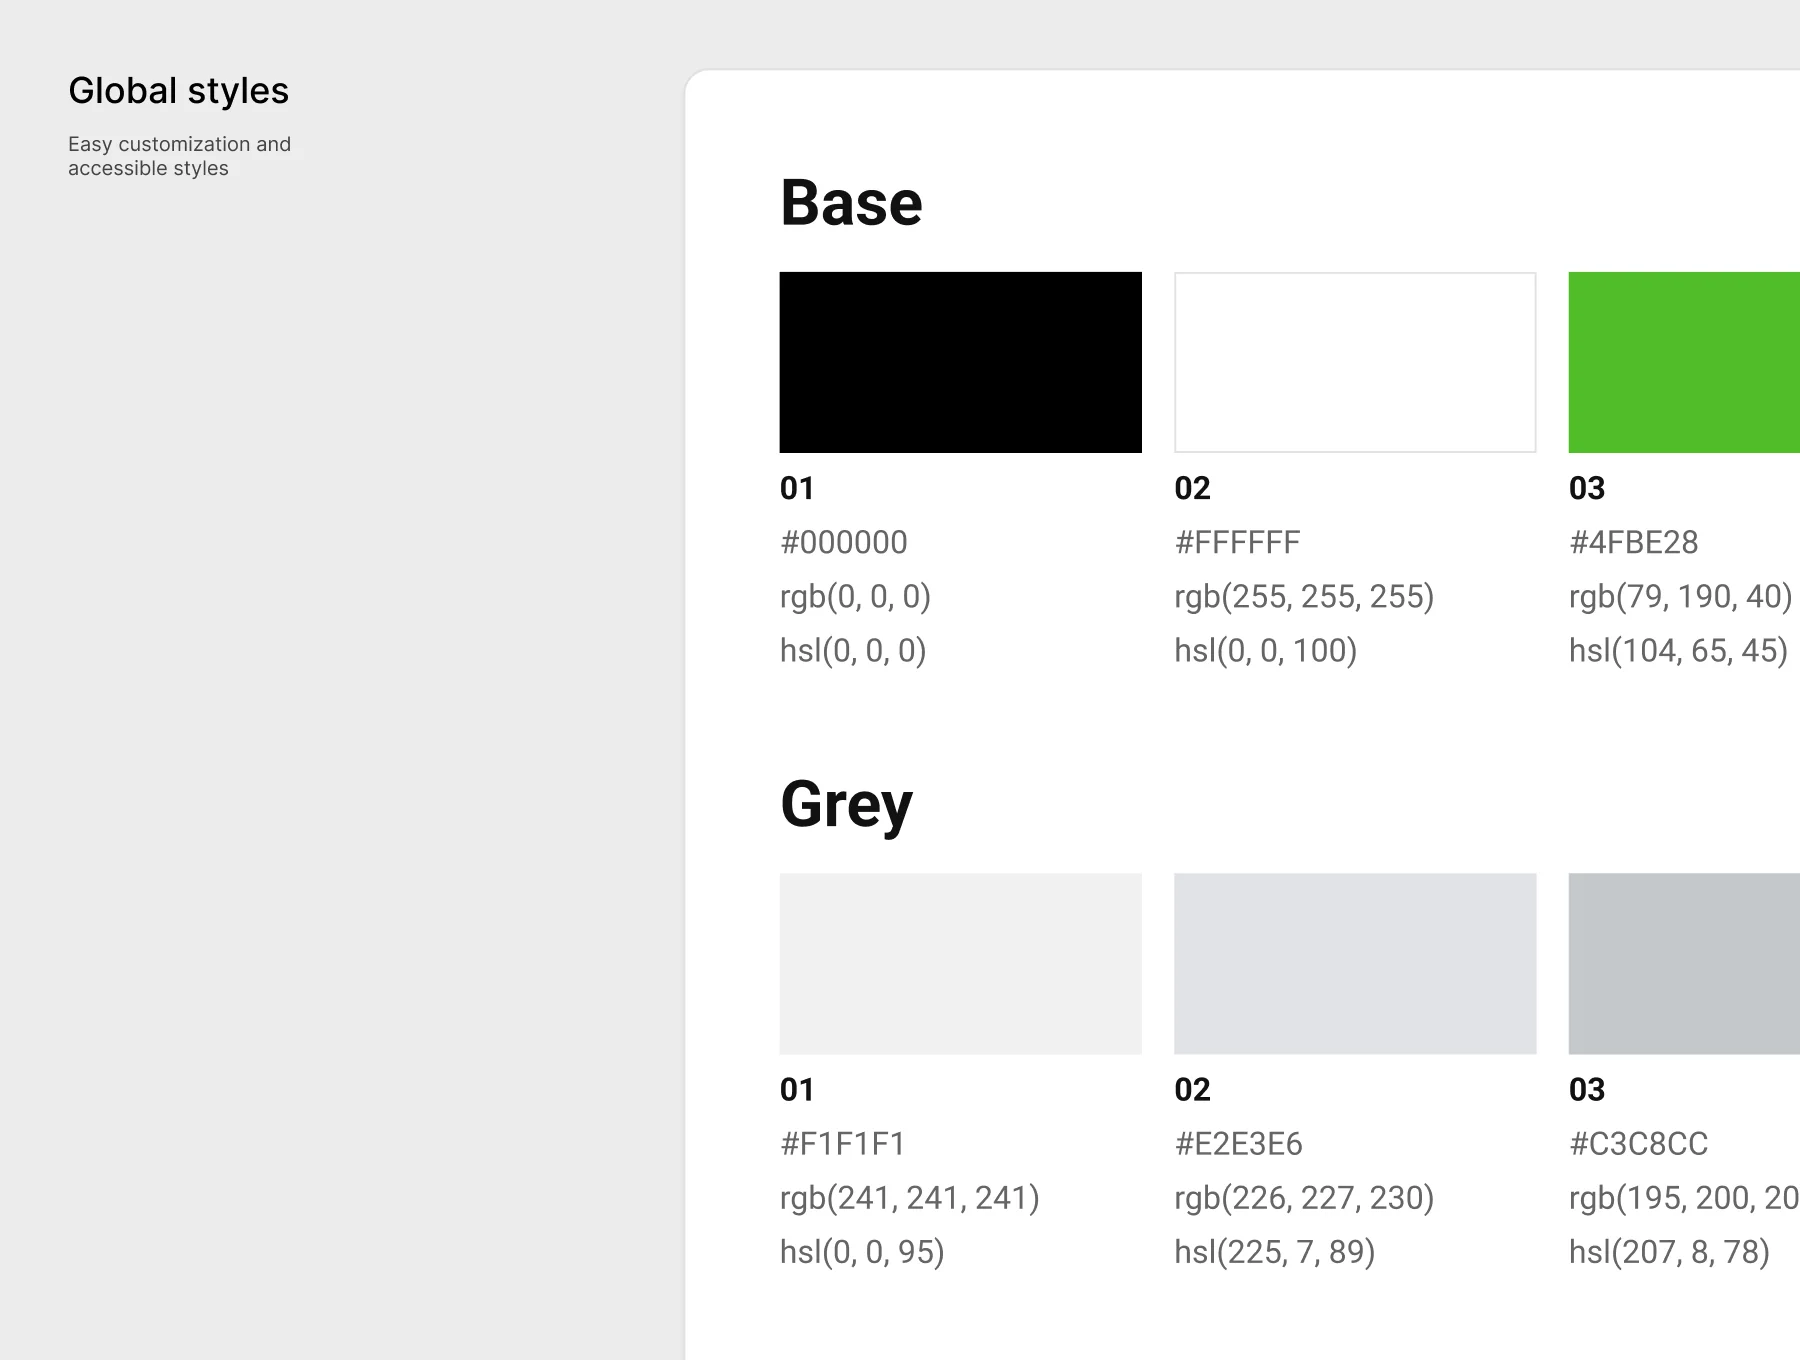Select the #F1F1F1 hex value
This screenshot has width=1800, height=1360.
pos(843,1144)
